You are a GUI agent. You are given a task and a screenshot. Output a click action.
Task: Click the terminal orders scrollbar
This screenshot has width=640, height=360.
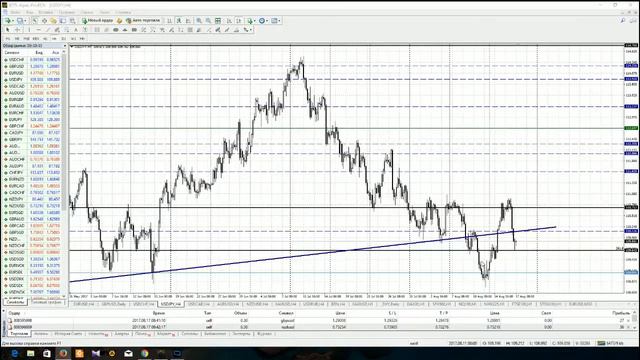pos(634,320)
